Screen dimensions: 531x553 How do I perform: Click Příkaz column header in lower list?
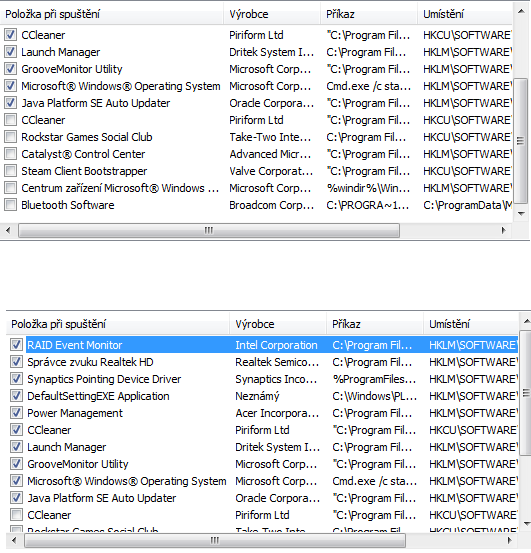coord(375,324)
